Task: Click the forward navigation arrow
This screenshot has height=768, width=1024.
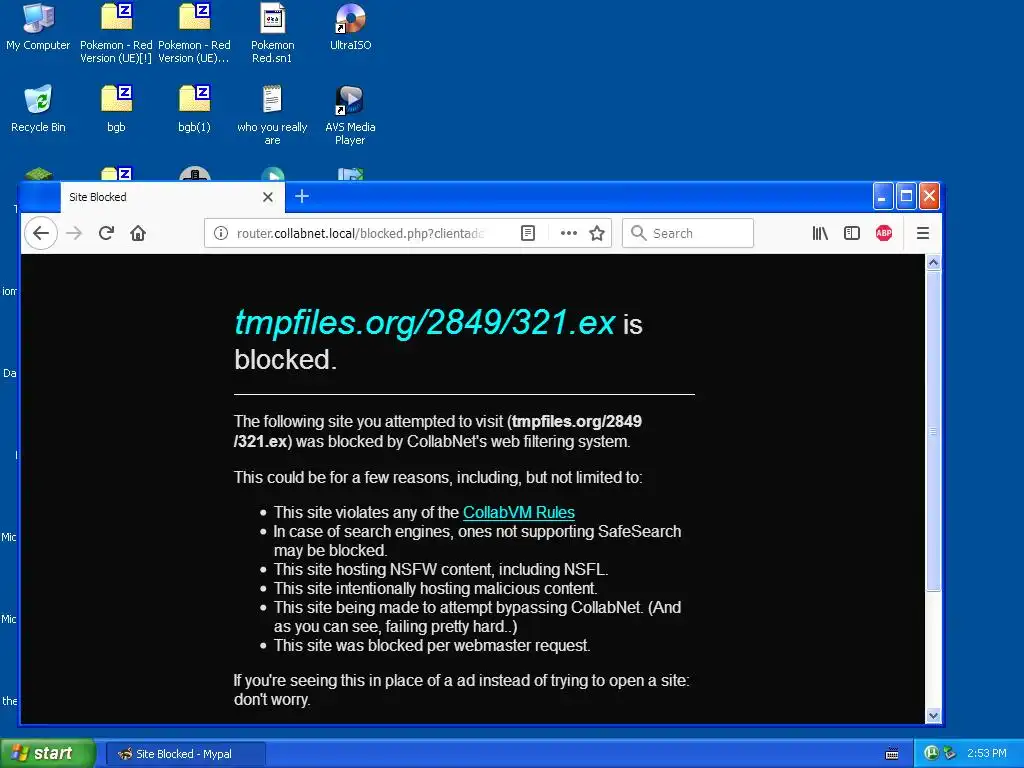Action: pos(74,233)
